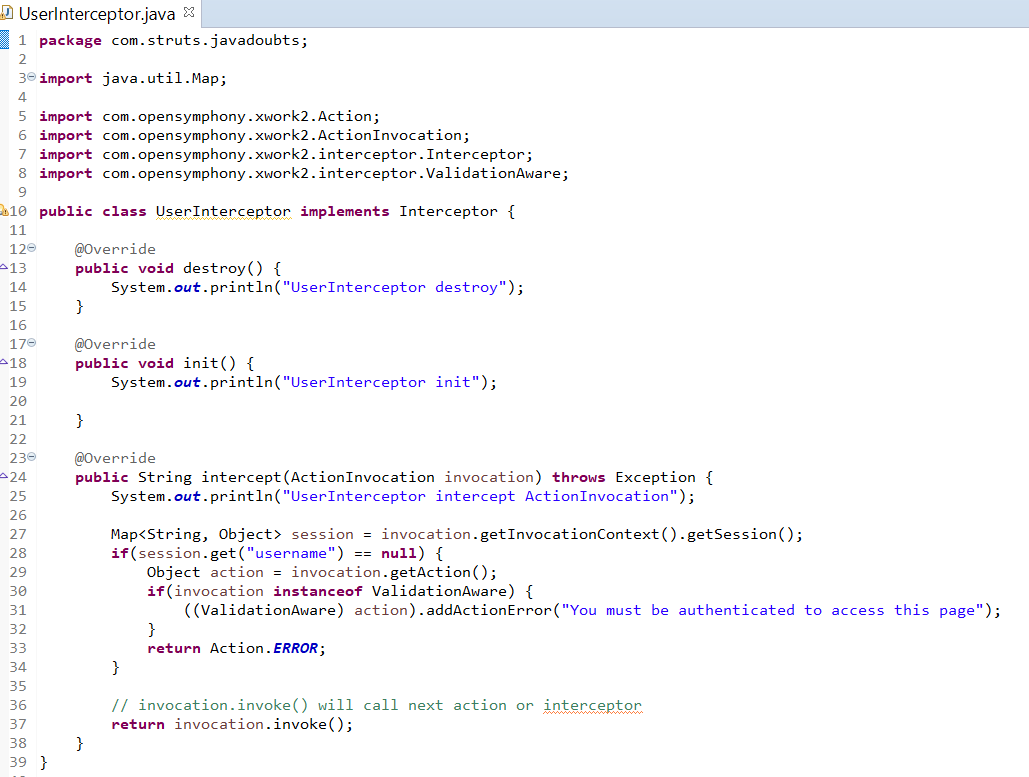Click the getSession method call on line 27
The width and height of the screenshot is (1029, 777).
click(730, 533)
